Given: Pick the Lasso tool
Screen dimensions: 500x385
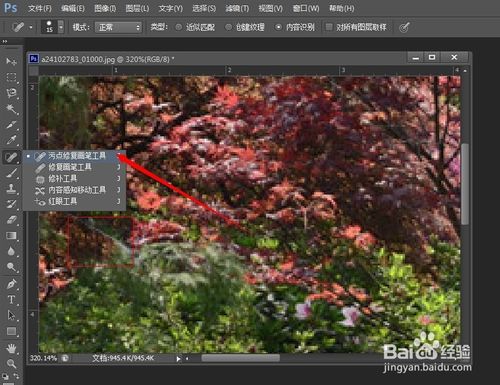Looking at the screenshot, I should 11,93.
